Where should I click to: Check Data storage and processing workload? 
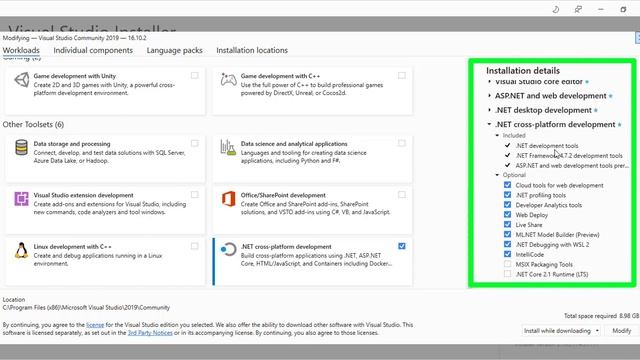pyautogui.click(x=195, y=143)
